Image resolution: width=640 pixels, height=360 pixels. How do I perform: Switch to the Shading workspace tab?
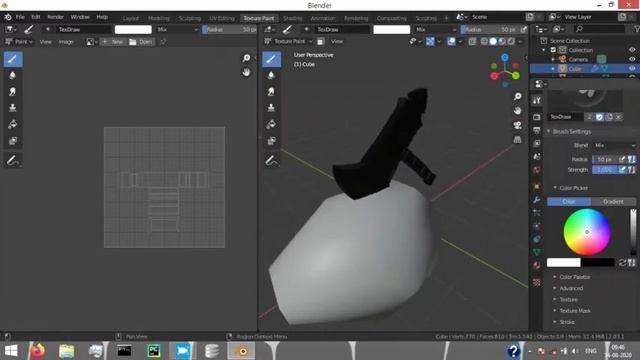[292, 18]
